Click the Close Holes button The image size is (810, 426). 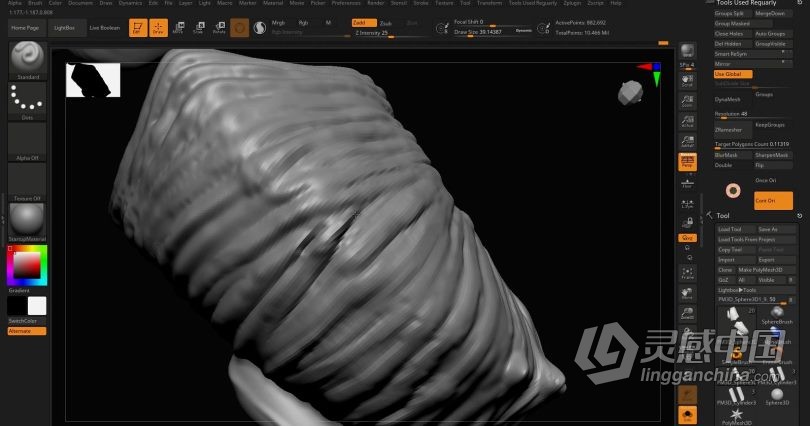[733, 34]
